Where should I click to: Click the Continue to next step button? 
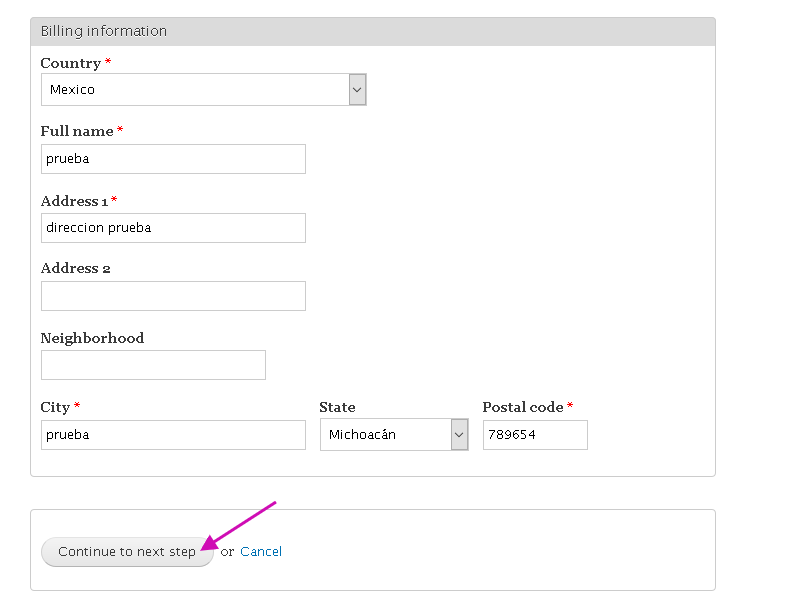point(127,552)
